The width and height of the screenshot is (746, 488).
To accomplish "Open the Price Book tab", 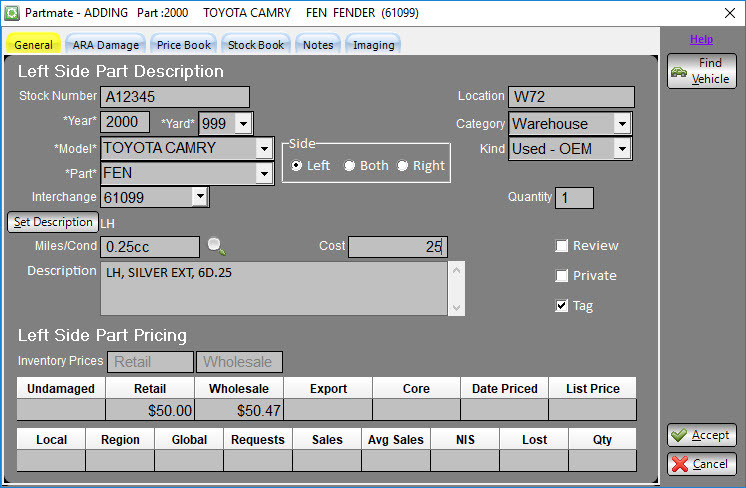I will click(184, 45).
